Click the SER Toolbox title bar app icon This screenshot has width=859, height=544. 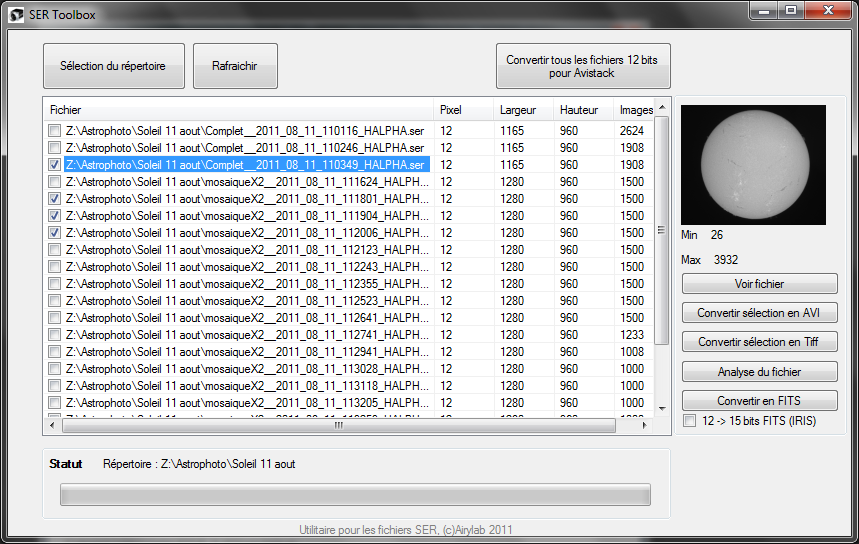pos(16,15)
